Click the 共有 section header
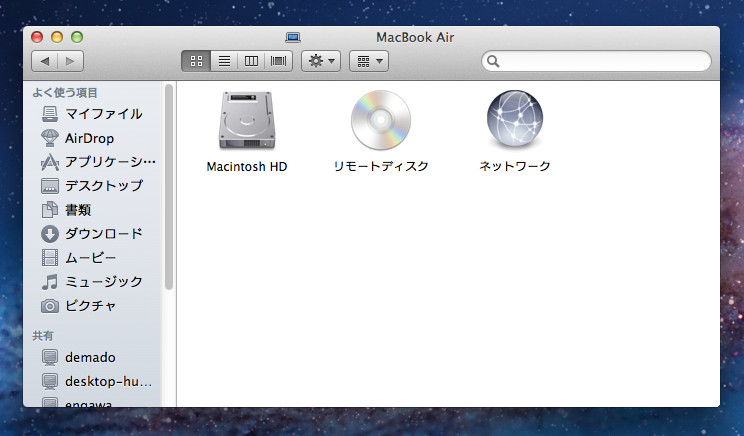Image resolution: width=744 pixels, height=436 pixels. point(43,336)
